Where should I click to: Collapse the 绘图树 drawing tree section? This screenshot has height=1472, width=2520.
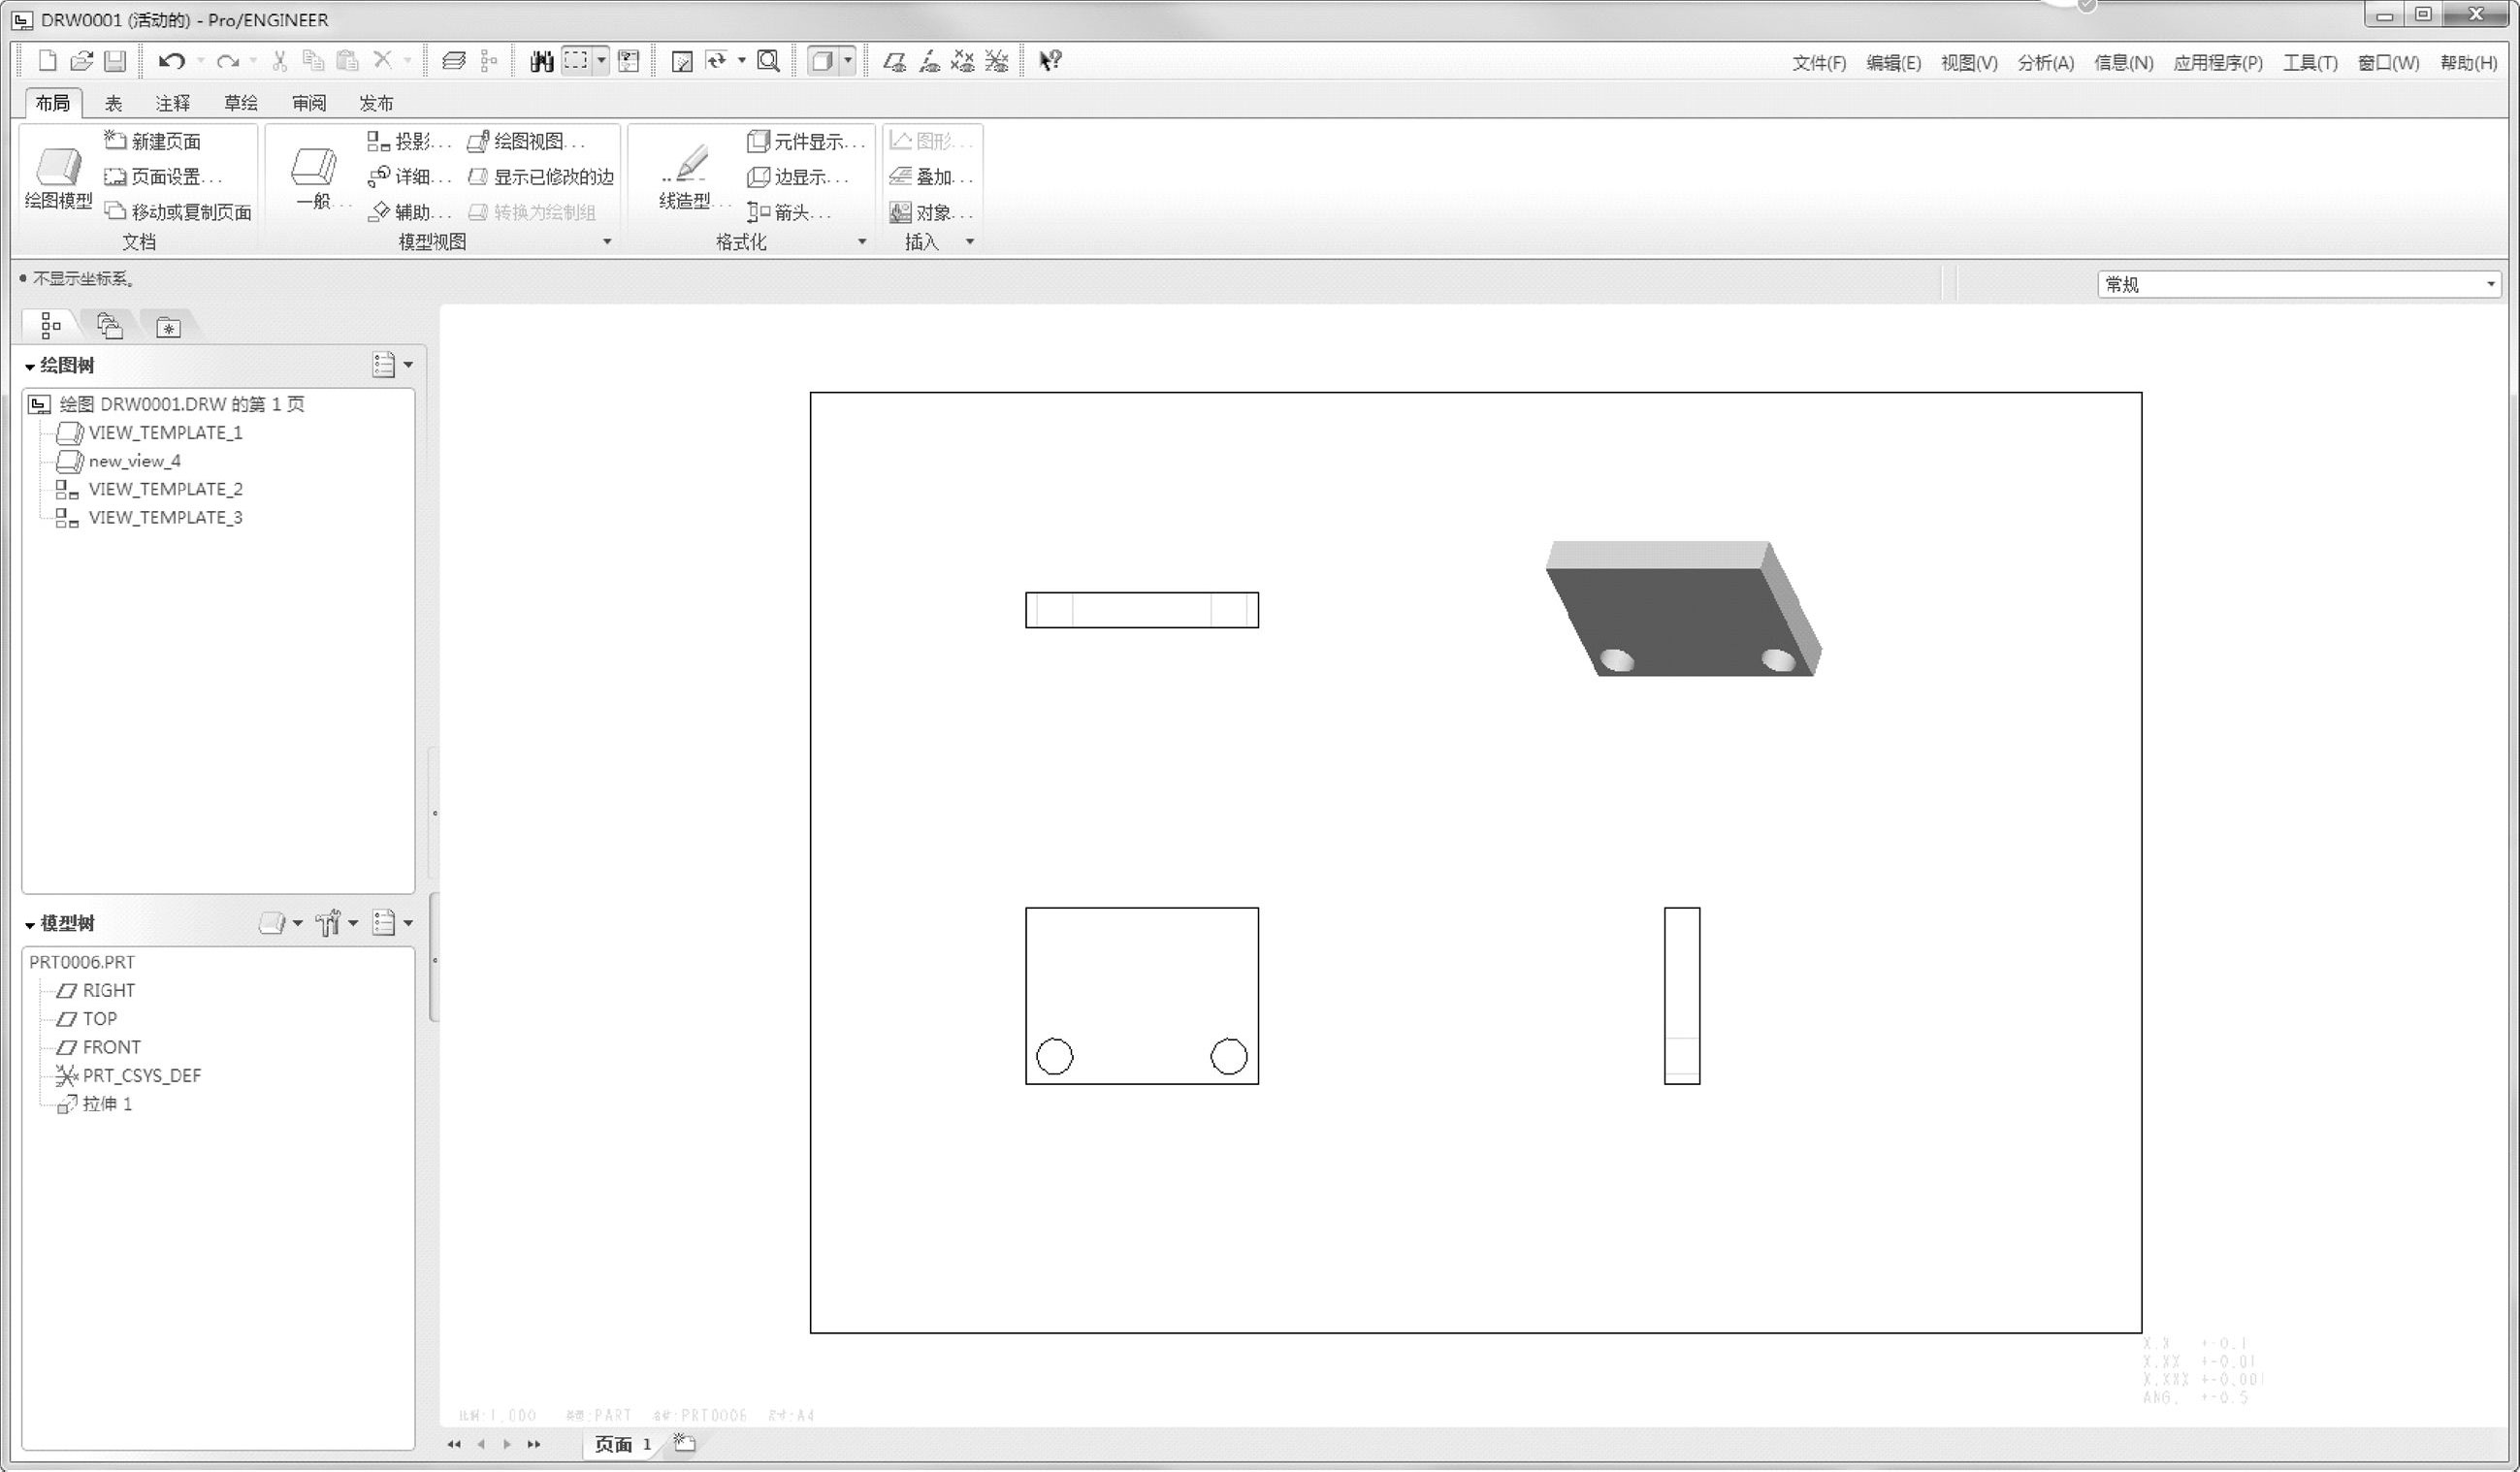click(x=30, y=367)
